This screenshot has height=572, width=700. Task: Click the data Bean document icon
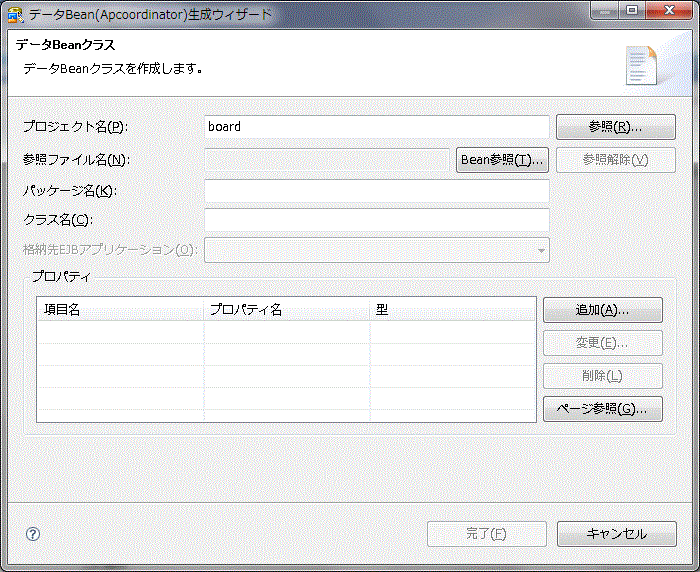tap(641, 65)
